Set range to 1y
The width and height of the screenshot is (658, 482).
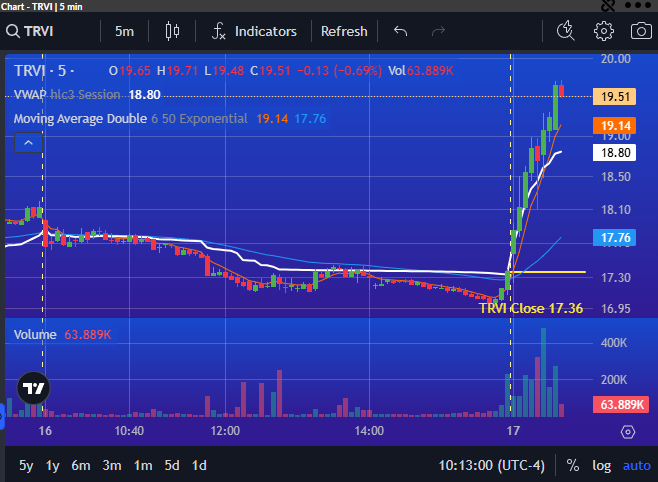(x=52, y=466)
